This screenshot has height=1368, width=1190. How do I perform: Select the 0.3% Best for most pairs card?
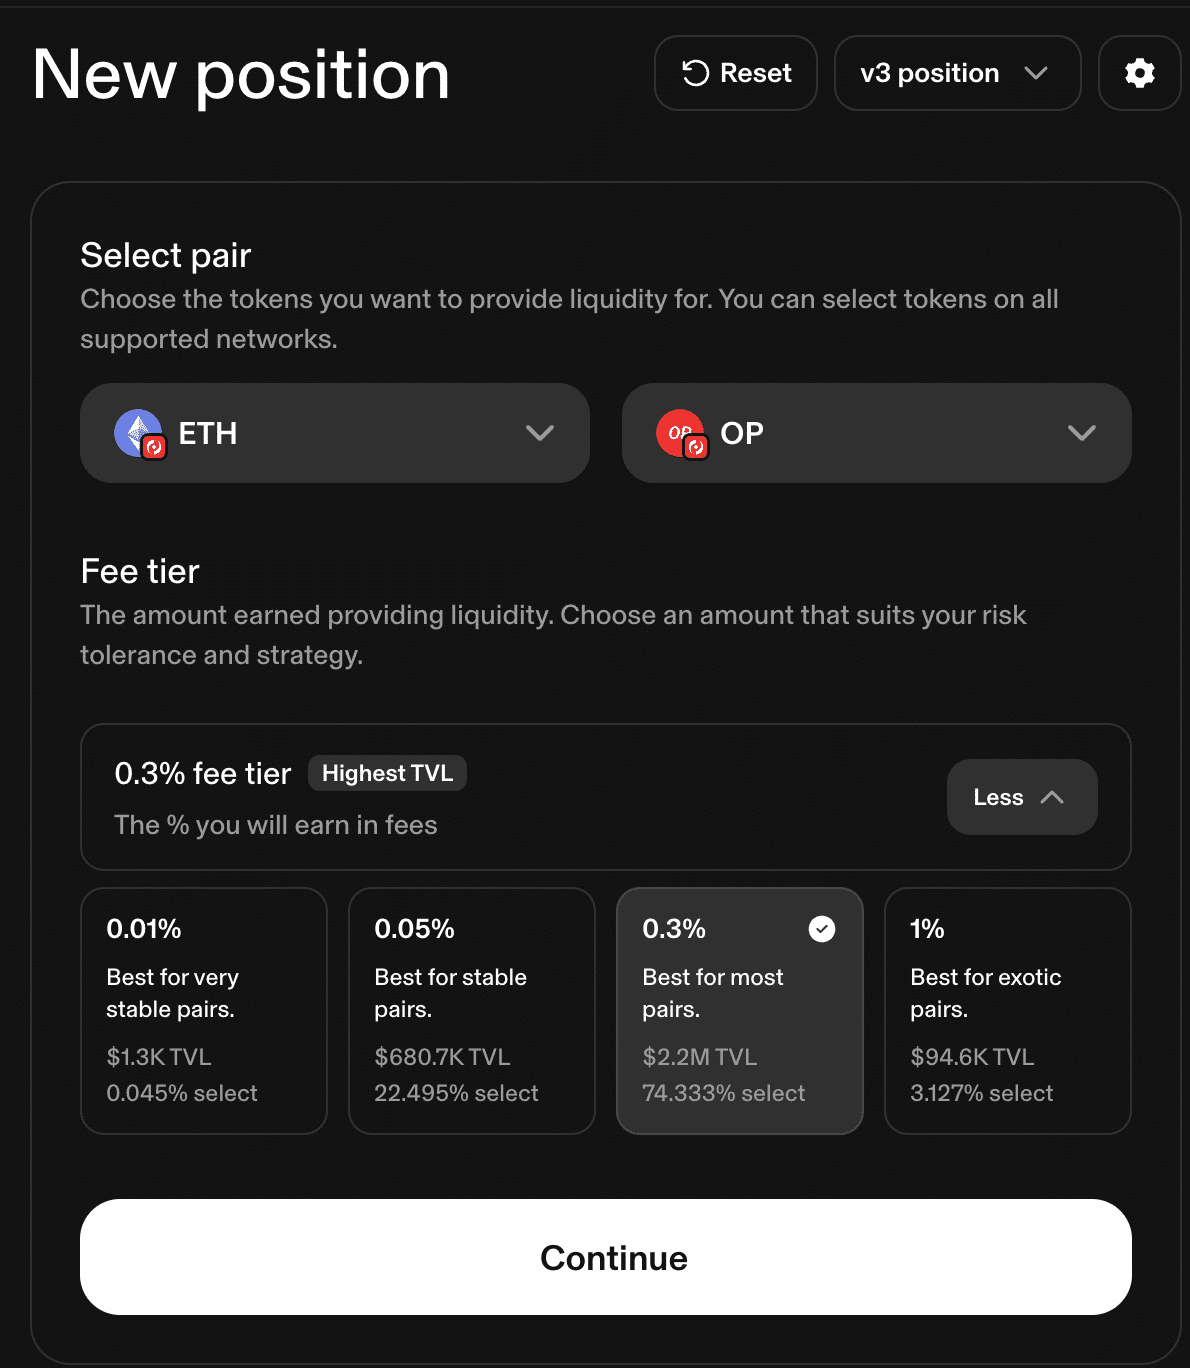tap(739, 1010)
